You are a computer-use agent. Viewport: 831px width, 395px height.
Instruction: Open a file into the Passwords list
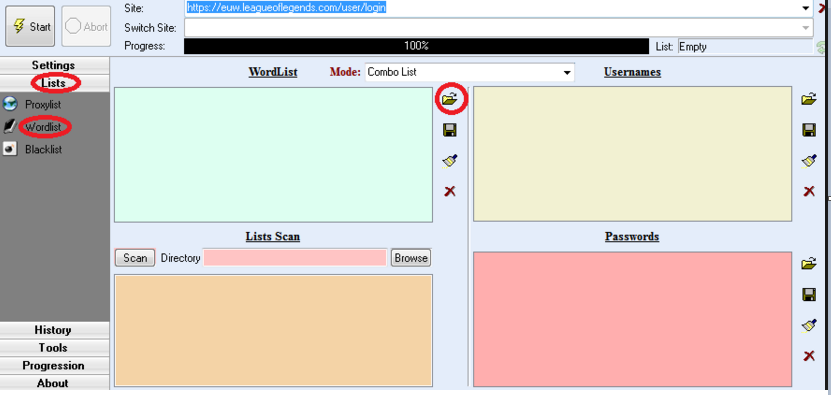[x=809, y=264]
